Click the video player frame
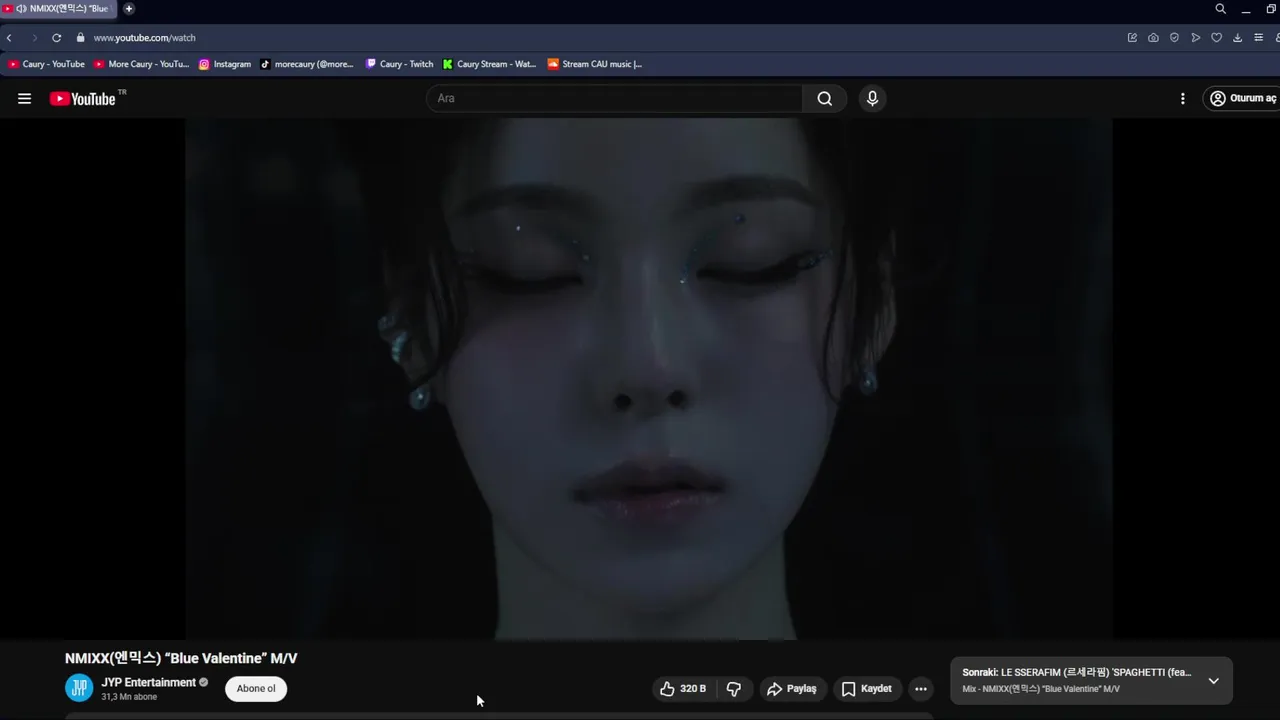 tap(648, 378)
